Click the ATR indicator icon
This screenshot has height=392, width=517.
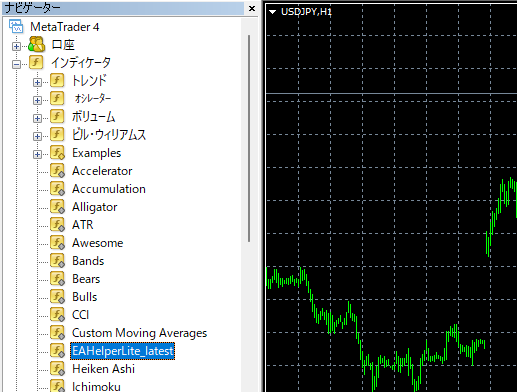point(57,225)
